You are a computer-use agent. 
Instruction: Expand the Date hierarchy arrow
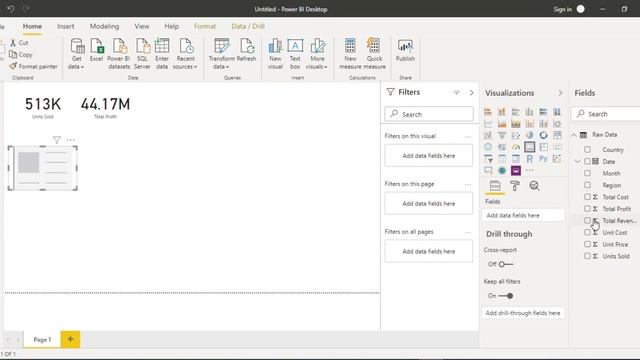point(578,162)
